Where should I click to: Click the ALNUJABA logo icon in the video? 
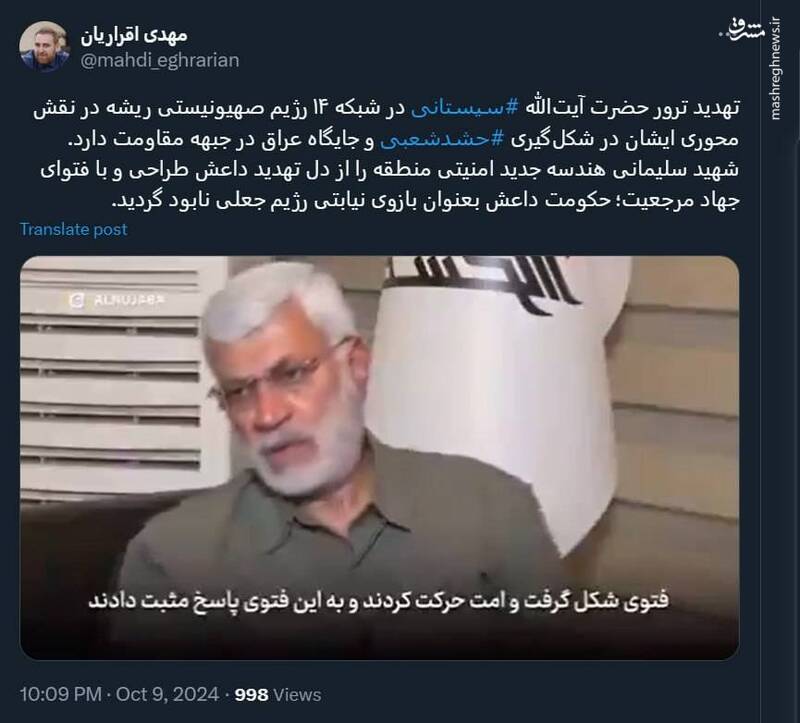point(77,300)
